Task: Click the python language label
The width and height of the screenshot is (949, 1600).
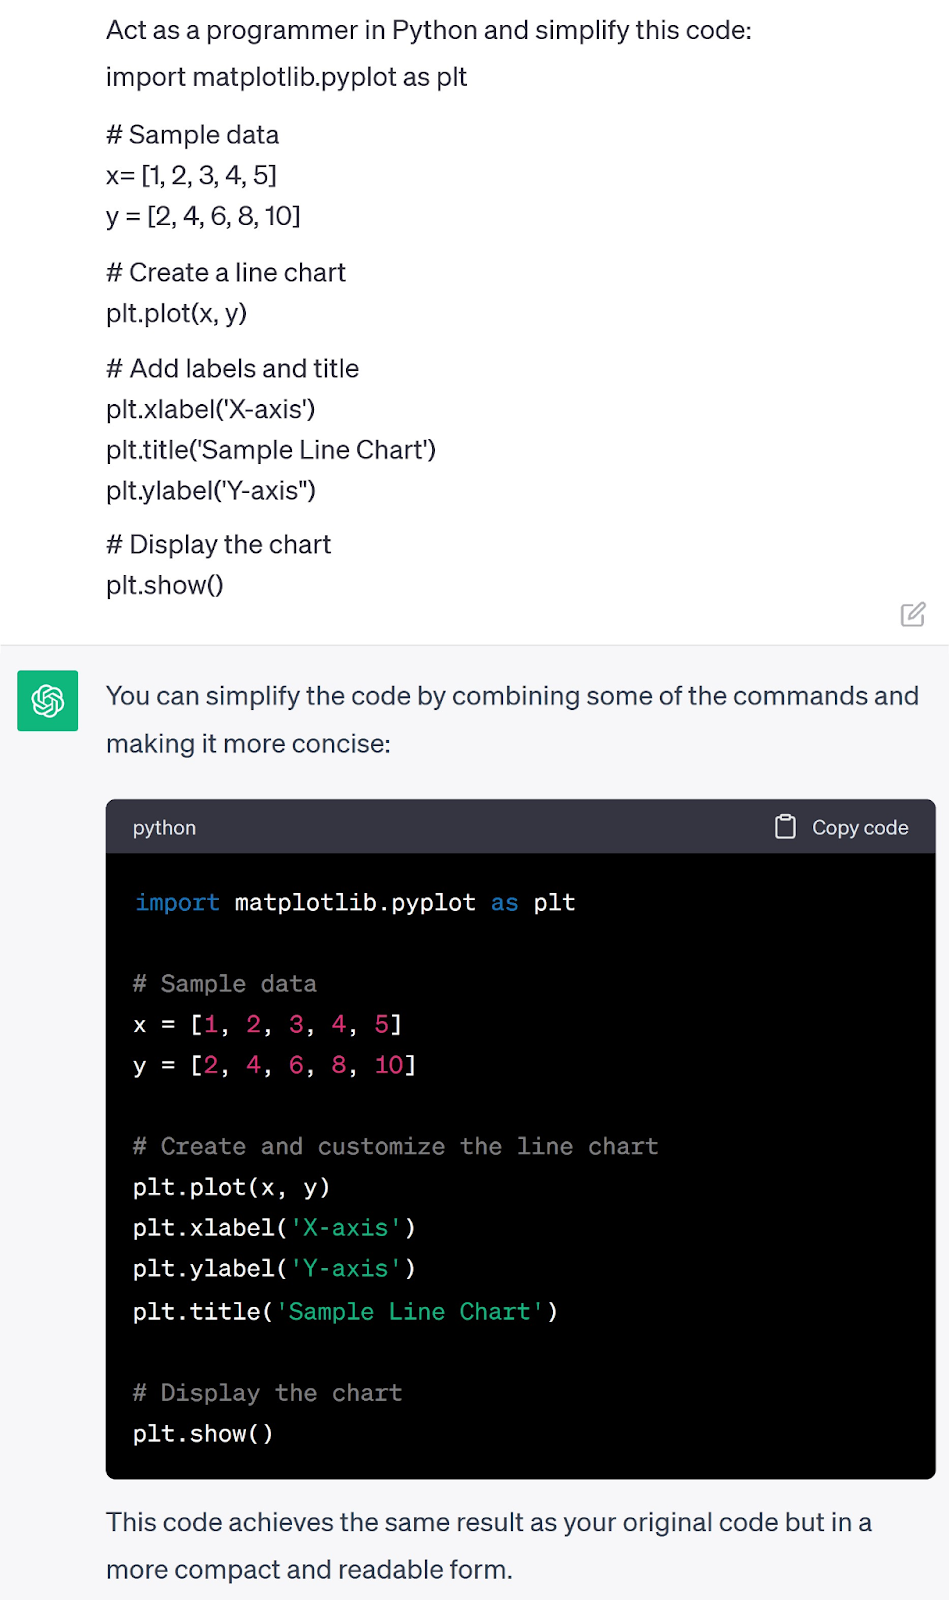Action: (164, 828)
